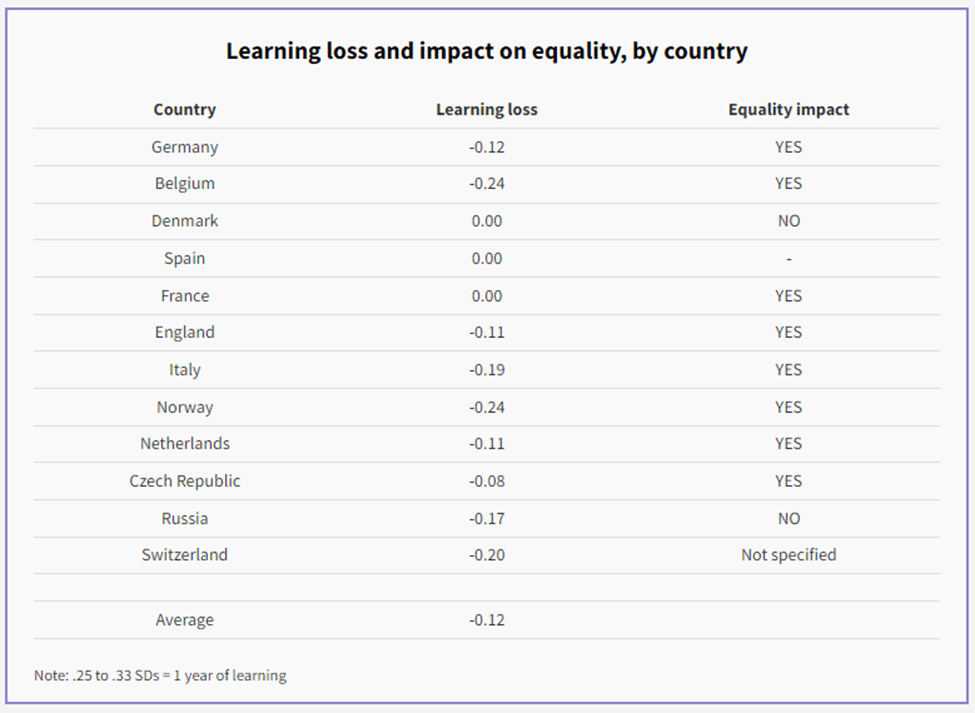Click the Spain country cell

pos(184,258)
